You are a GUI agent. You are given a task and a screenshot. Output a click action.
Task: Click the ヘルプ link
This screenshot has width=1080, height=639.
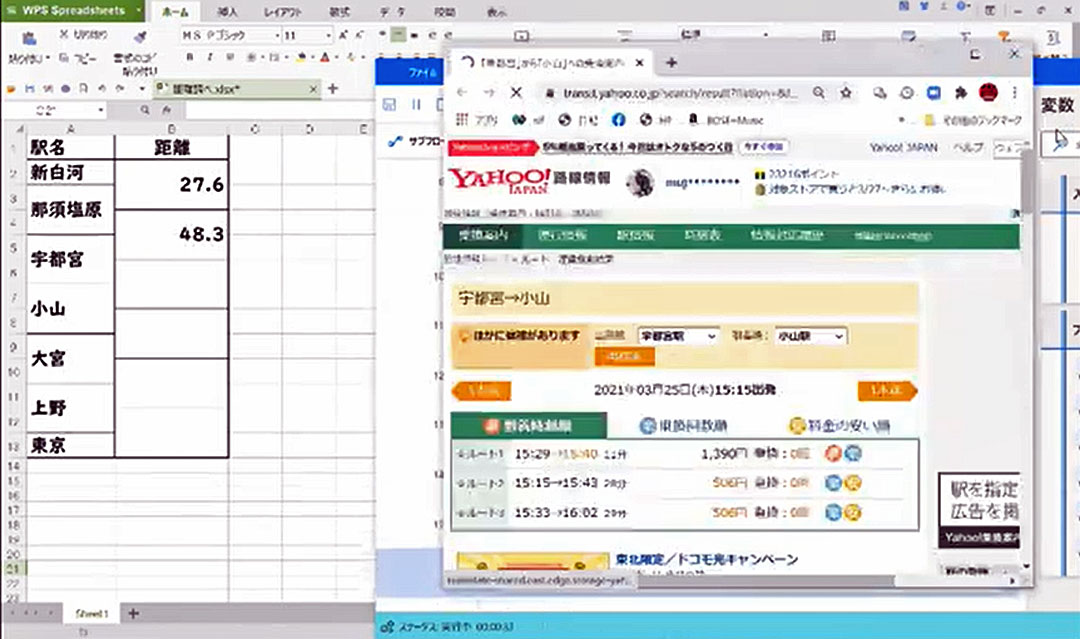point(967,147)
